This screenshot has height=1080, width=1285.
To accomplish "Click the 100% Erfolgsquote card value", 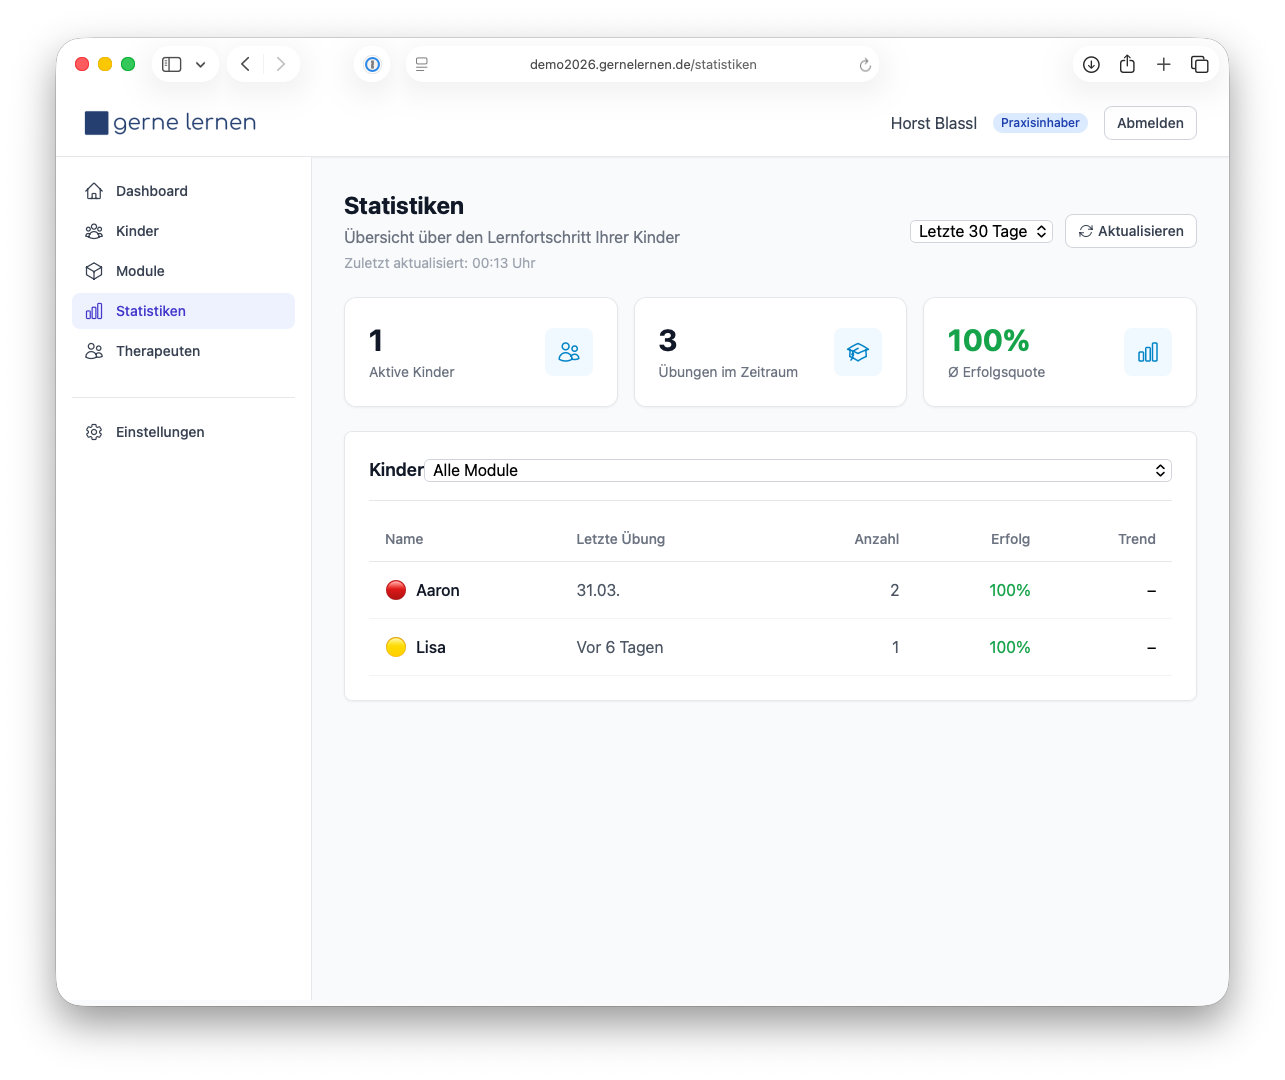I will click(988, 340).
